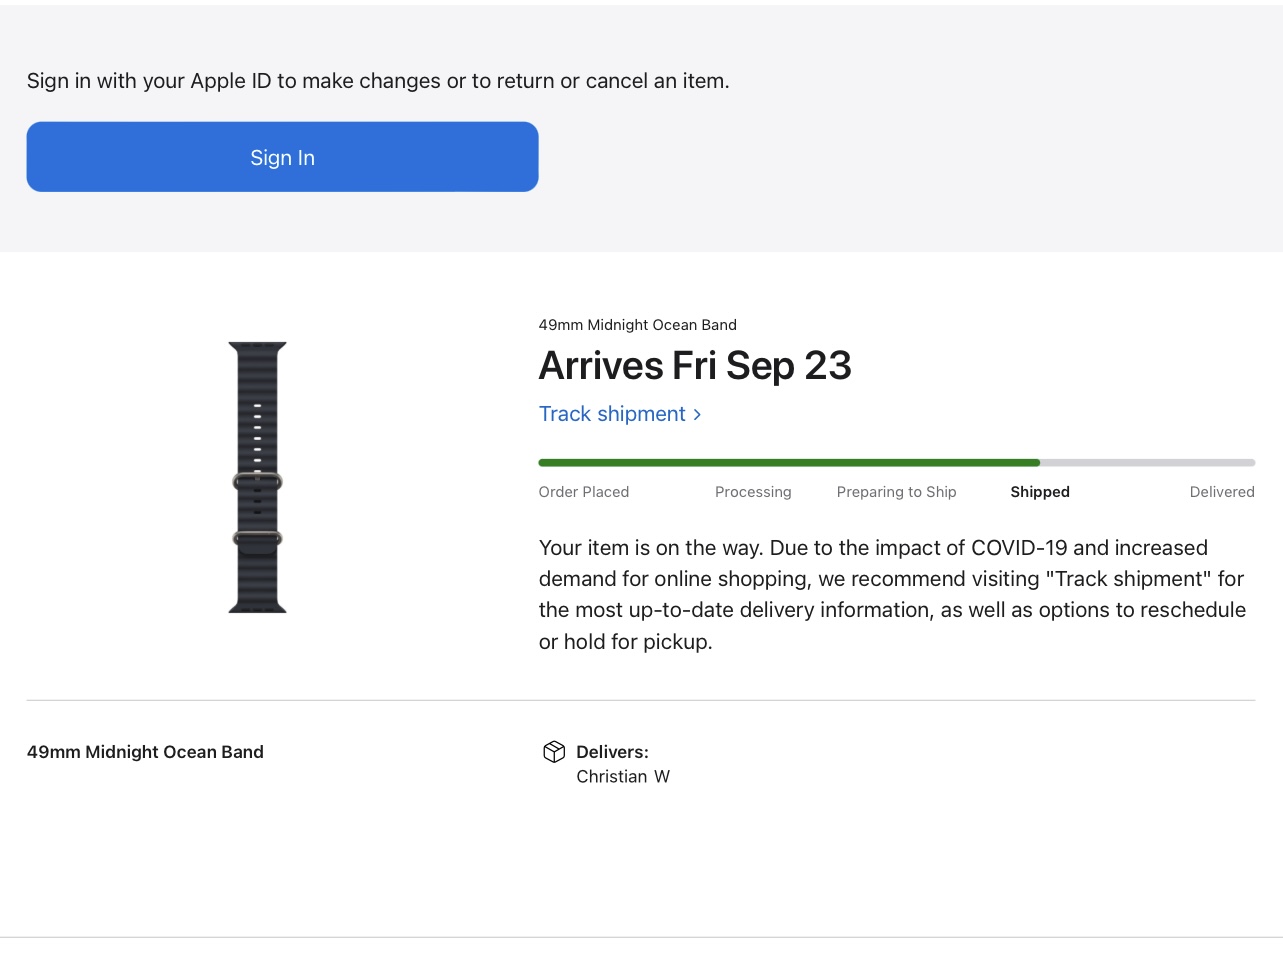Click the Delivers label
Screen dimensions: 1283x959
(612, 752)
